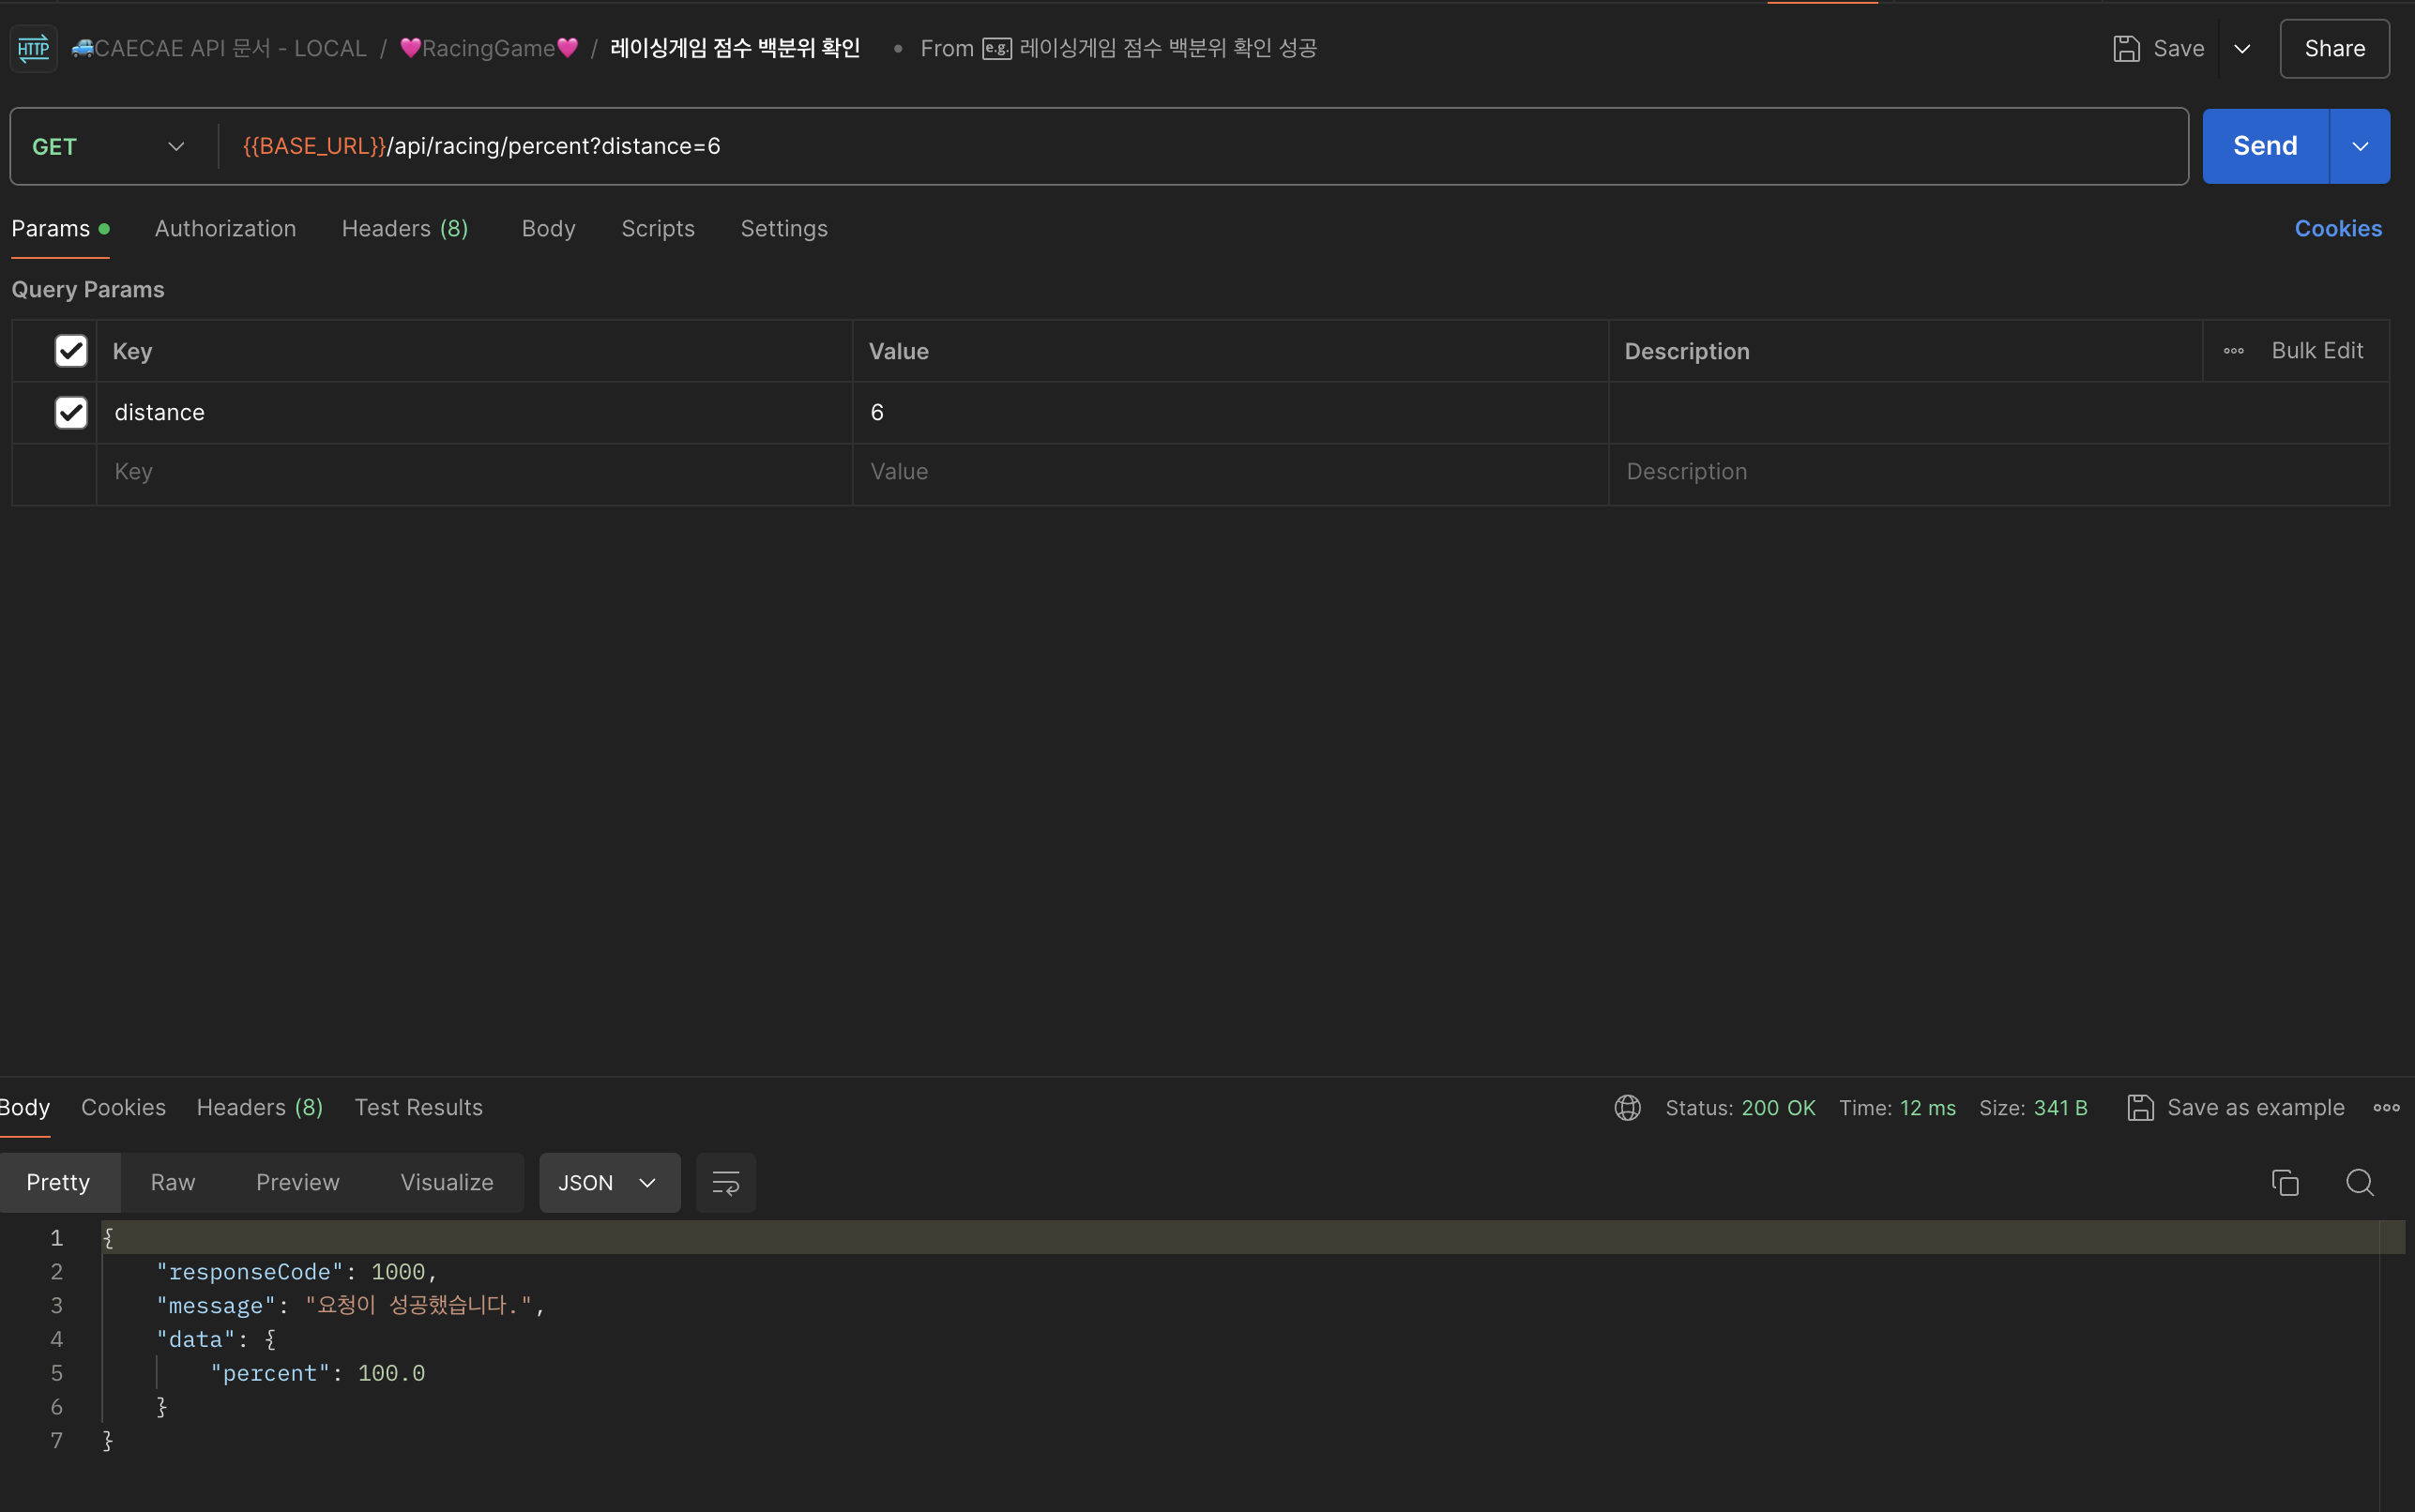The width and height of the screenshot is (2415, 1512).
Task: Toggle the select-all params checkbox in header
Action: (71, 351)
